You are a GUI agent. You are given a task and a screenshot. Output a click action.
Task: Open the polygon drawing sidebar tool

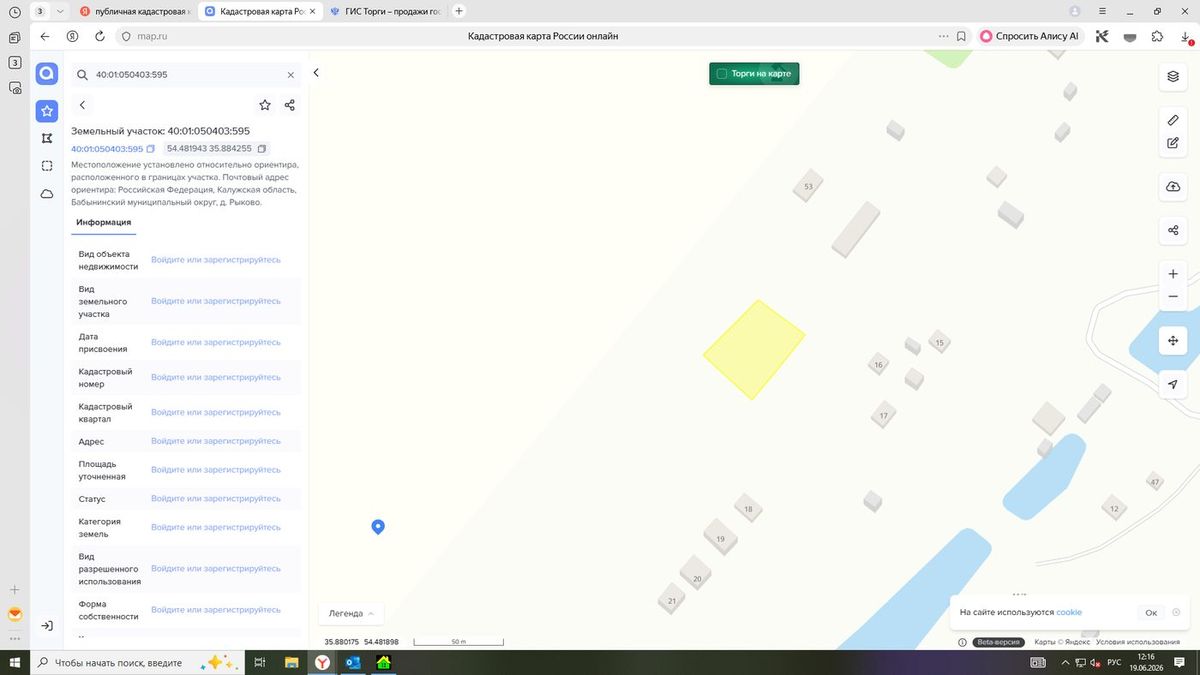pos(47,138)
